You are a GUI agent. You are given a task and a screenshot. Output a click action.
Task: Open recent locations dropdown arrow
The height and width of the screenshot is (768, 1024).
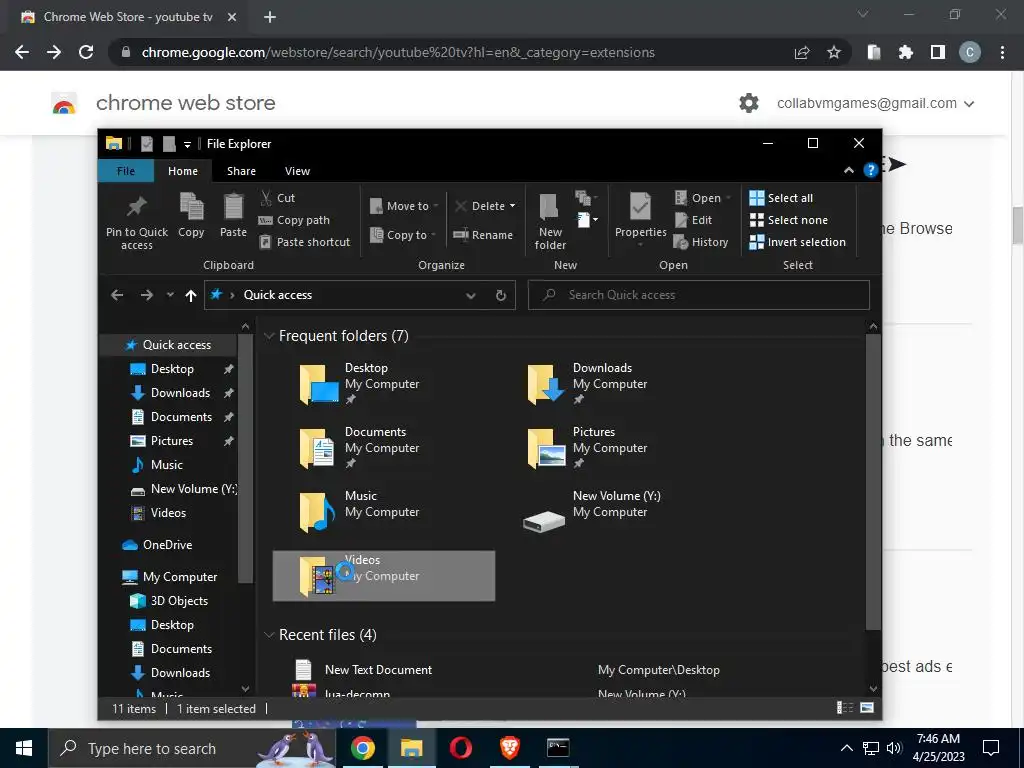click(170, 295)
